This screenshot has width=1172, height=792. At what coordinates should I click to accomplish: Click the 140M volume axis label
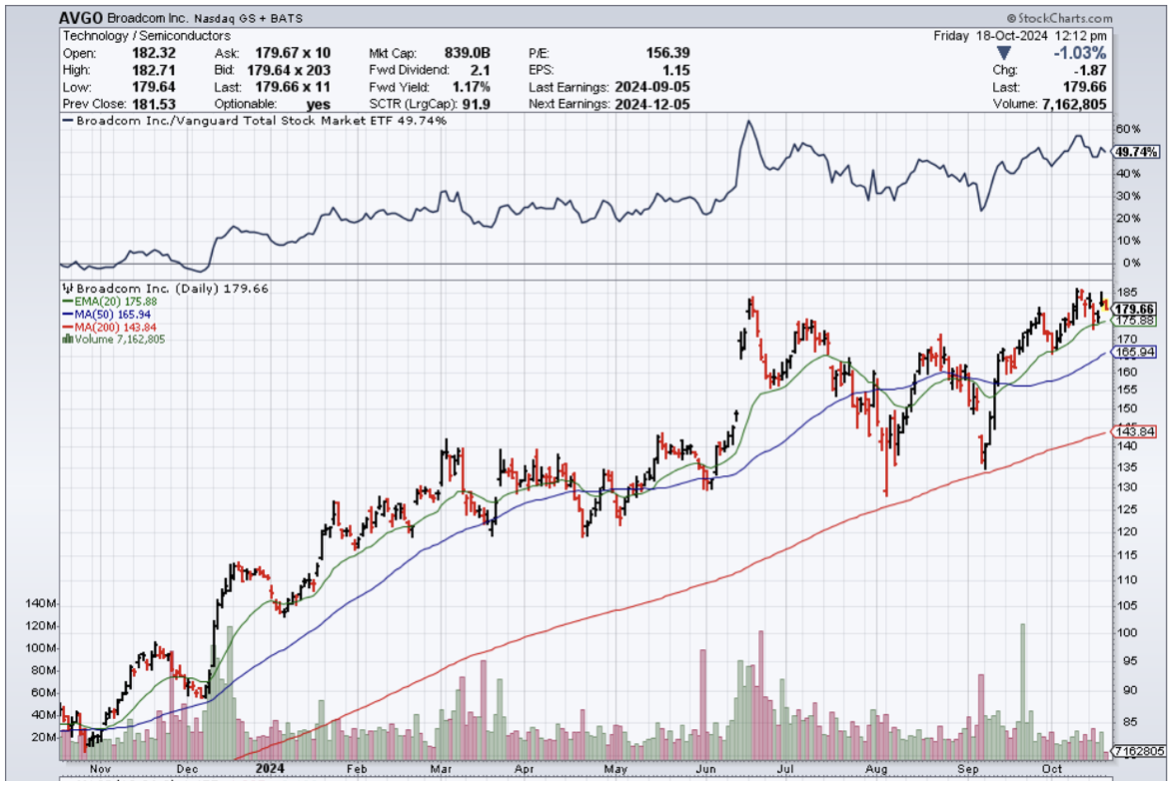[x=41, y=603]
